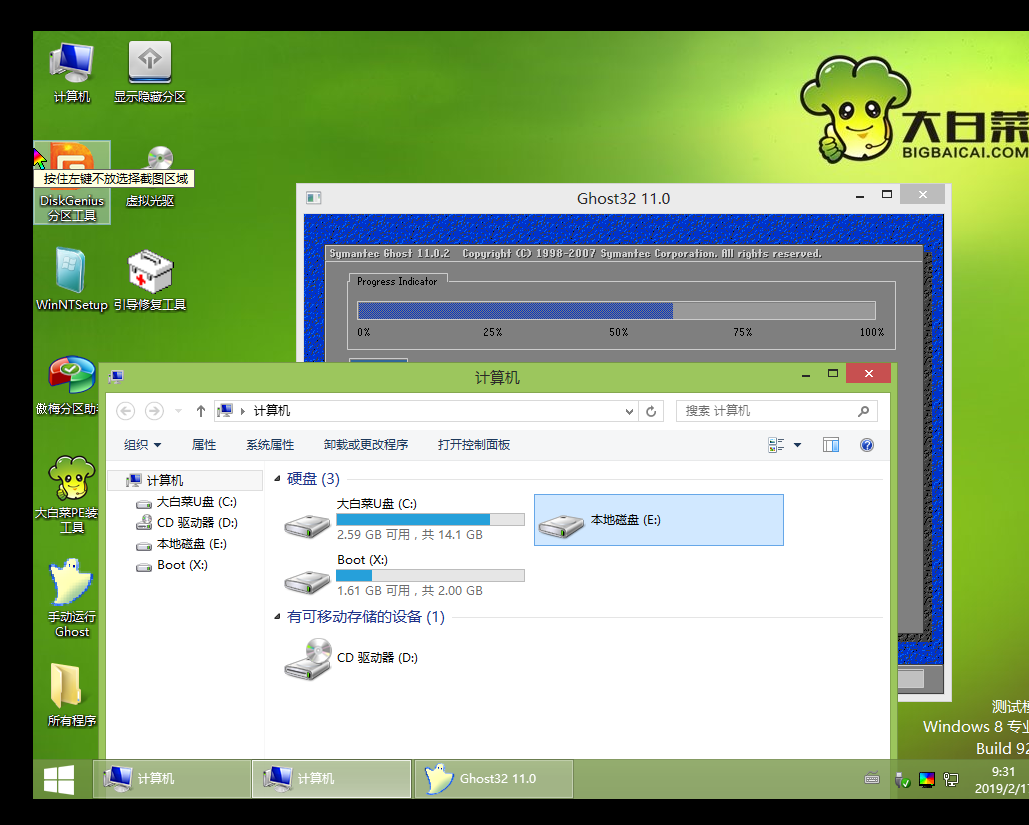1029x825 pixels.
Task: Select 计算机 in the navigation tree
Action: click(x=186, y=480)
